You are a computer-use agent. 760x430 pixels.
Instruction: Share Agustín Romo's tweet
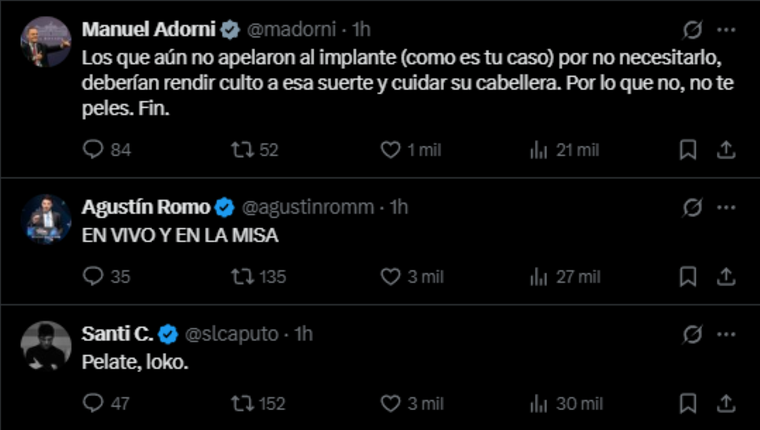(726, 276)
